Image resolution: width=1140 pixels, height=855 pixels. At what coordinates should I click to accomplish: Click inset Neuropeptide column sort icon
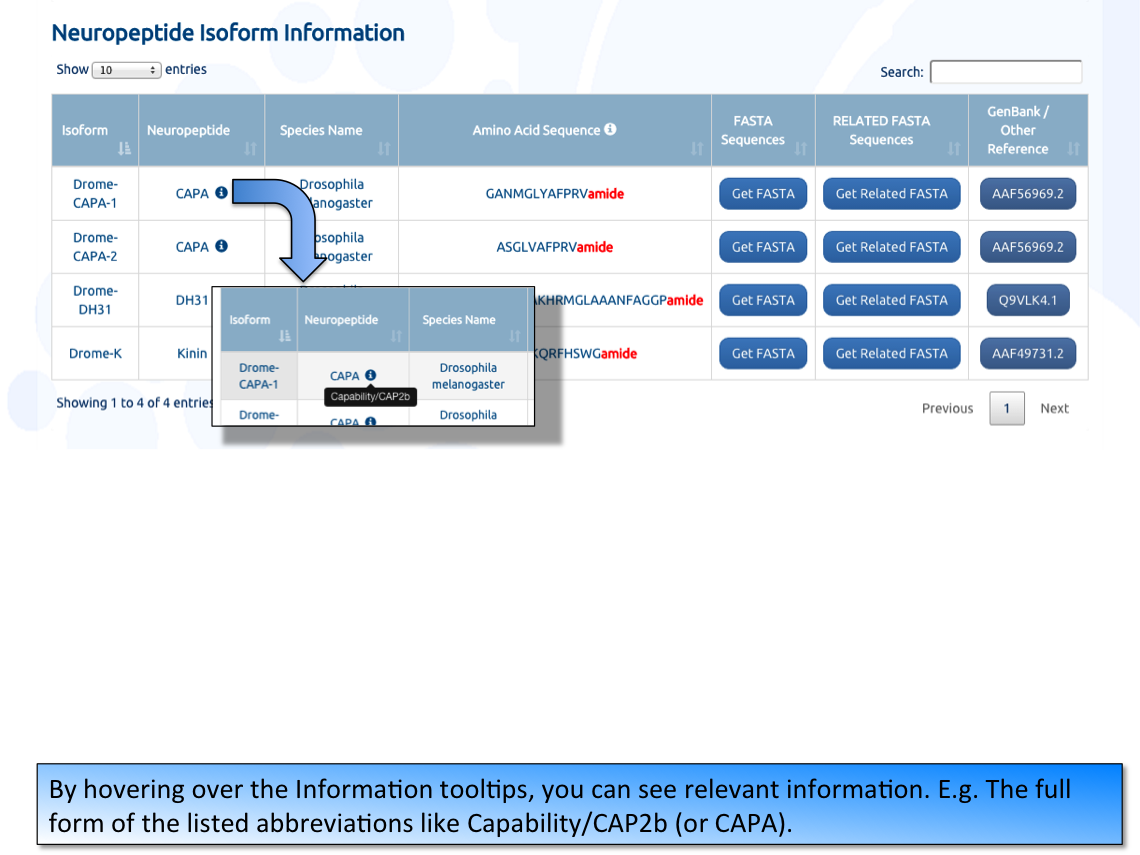coord(396,336)
